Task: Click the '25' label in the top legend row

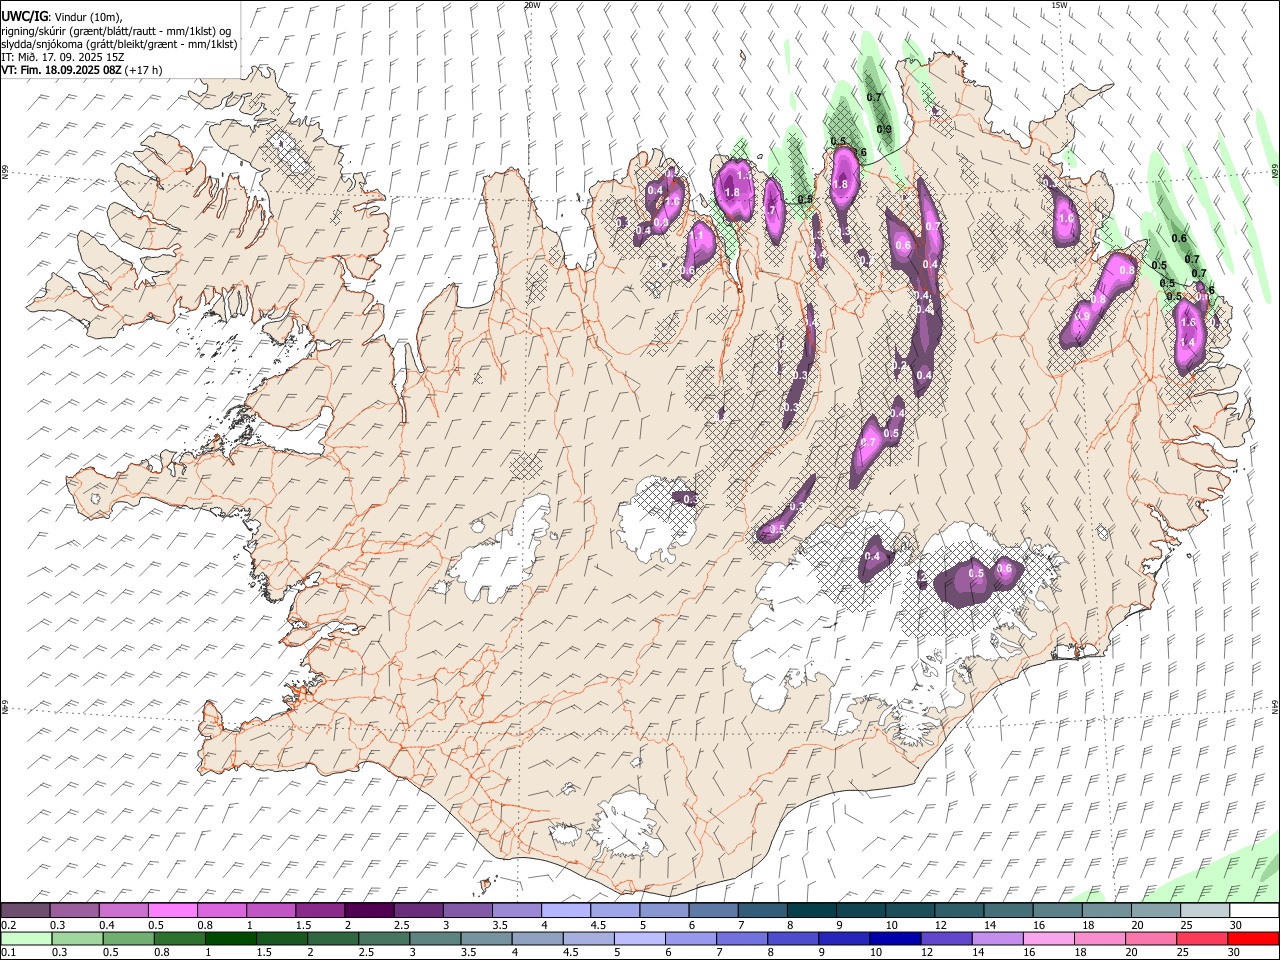Action: [x=1187, y=925]
